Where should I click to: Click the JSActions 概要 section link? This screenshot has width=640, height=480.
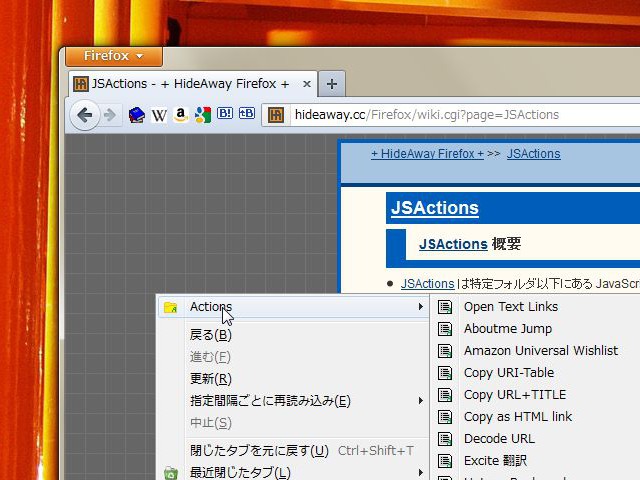[453, 244]
